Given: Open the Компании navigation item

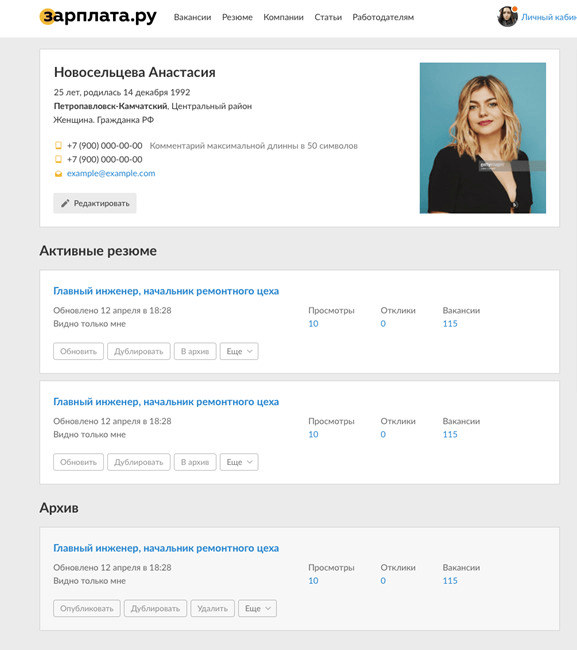Looking at the screenshot, I should [x=284, y=17].
